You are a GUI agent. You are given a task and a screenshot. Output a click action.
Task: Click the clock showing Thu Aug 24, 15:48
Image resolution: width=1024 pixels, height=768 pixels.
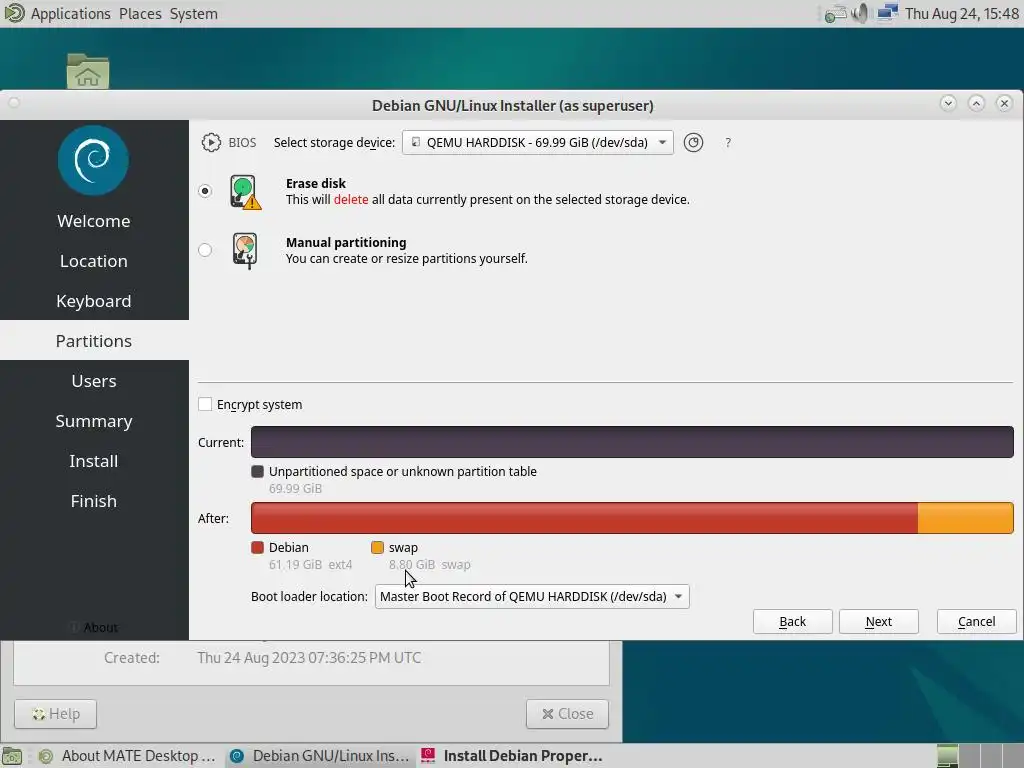961,13
